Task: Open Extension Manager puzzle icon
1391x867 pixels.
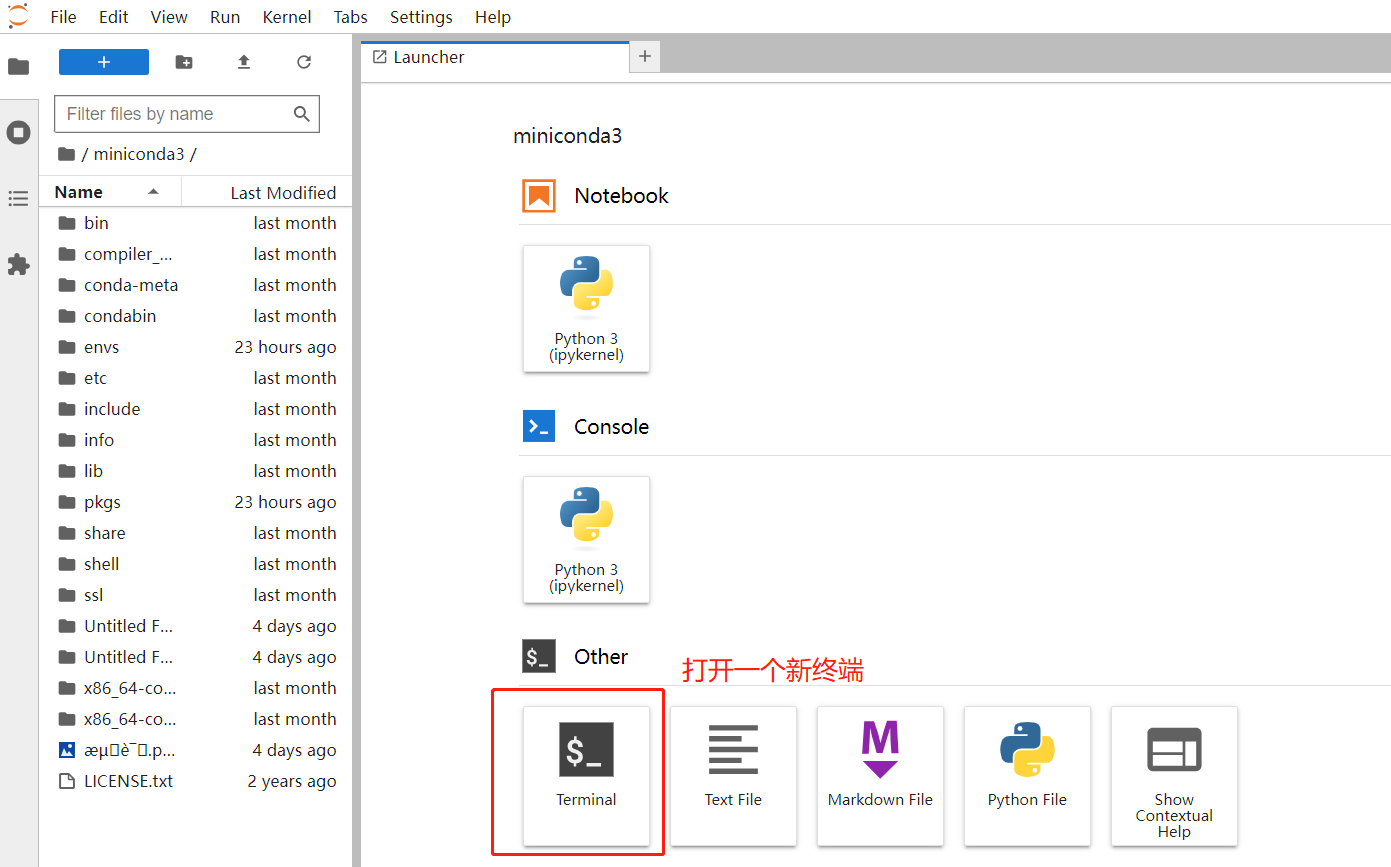Action: tap(18, 264)
